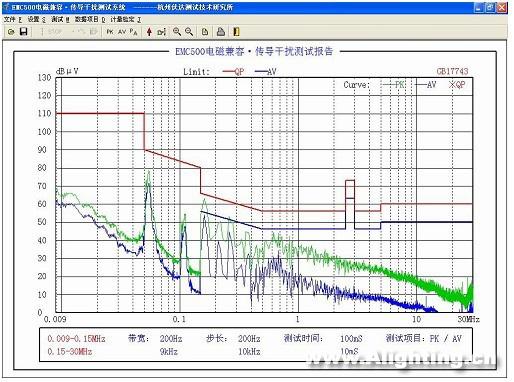Click the marker toolbar icon beside red arrow

click(x=162, y=32)
